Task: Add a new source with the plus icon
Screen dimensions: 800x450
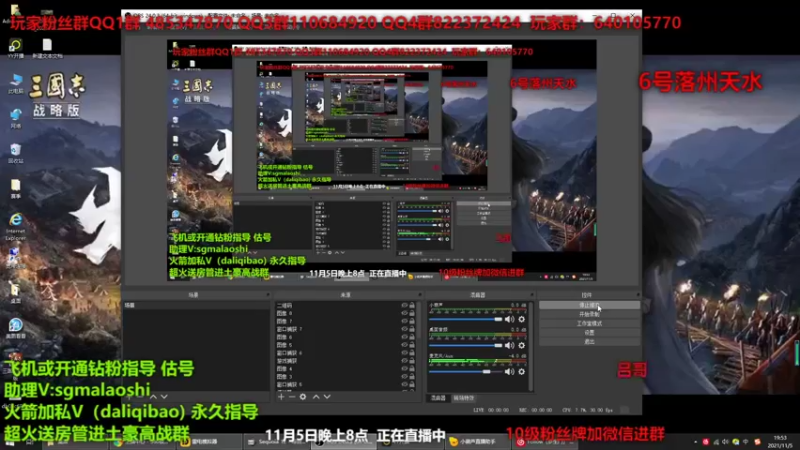Action: tap(281, 396)
